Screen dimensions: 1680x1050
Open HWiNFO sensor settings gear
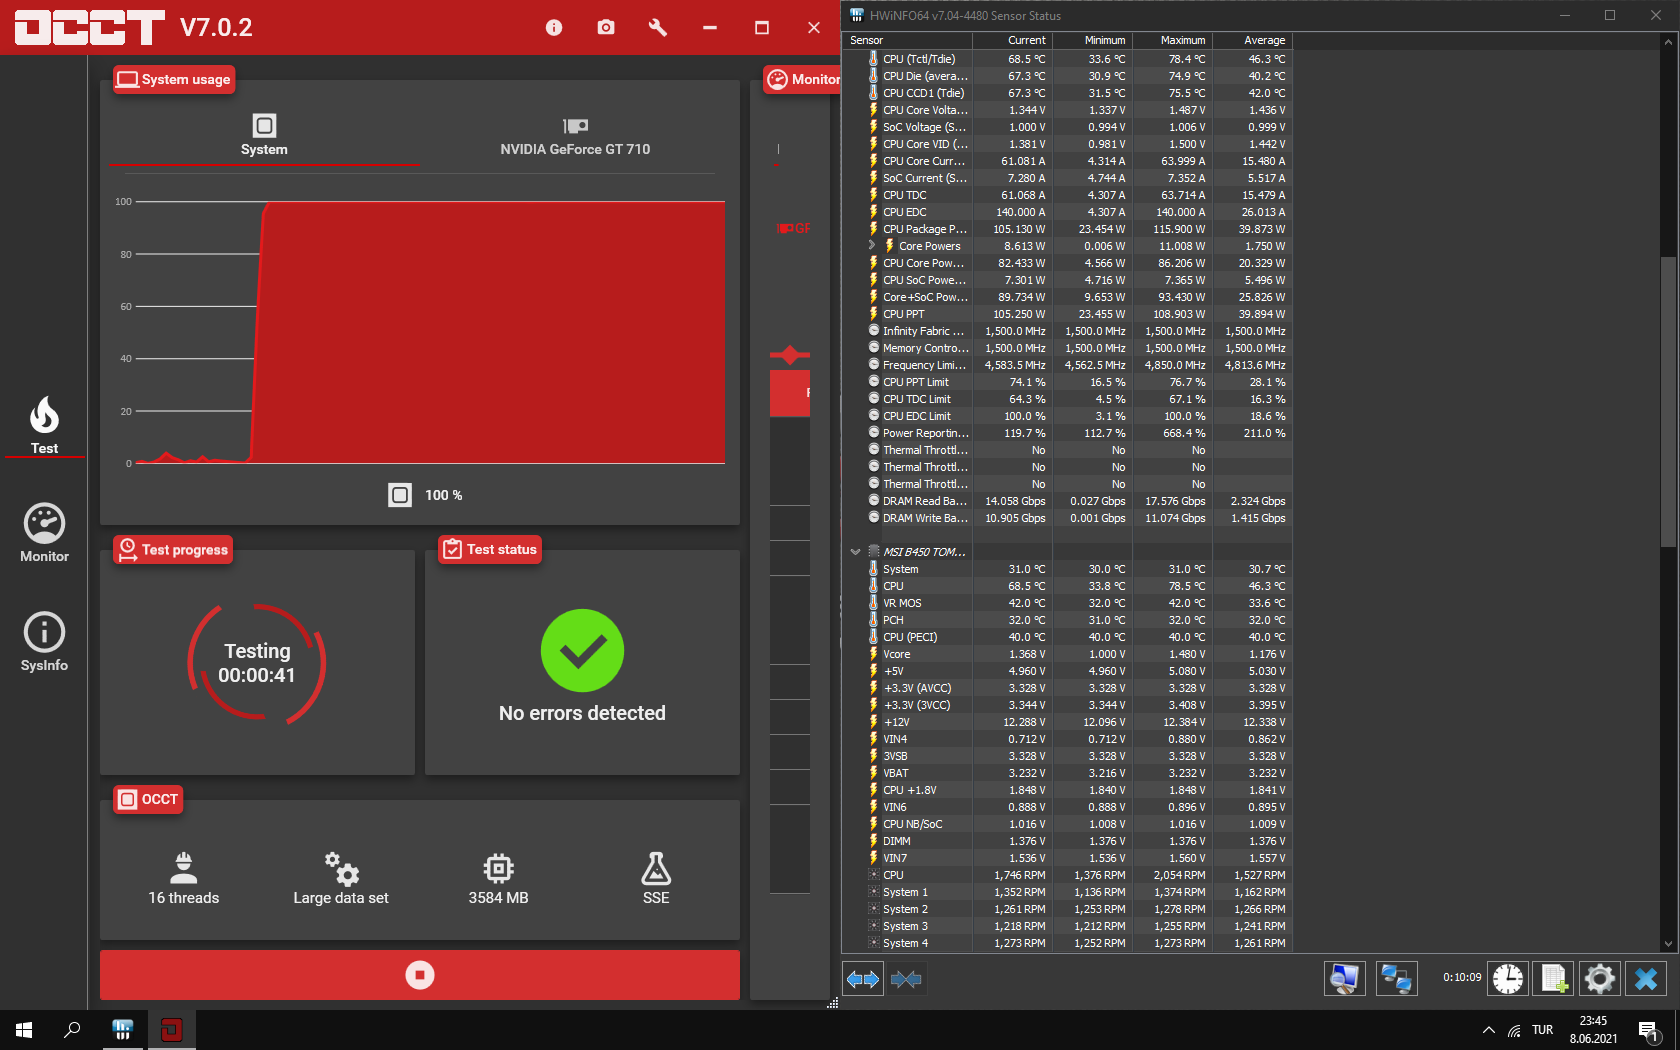pos(1600,979)
